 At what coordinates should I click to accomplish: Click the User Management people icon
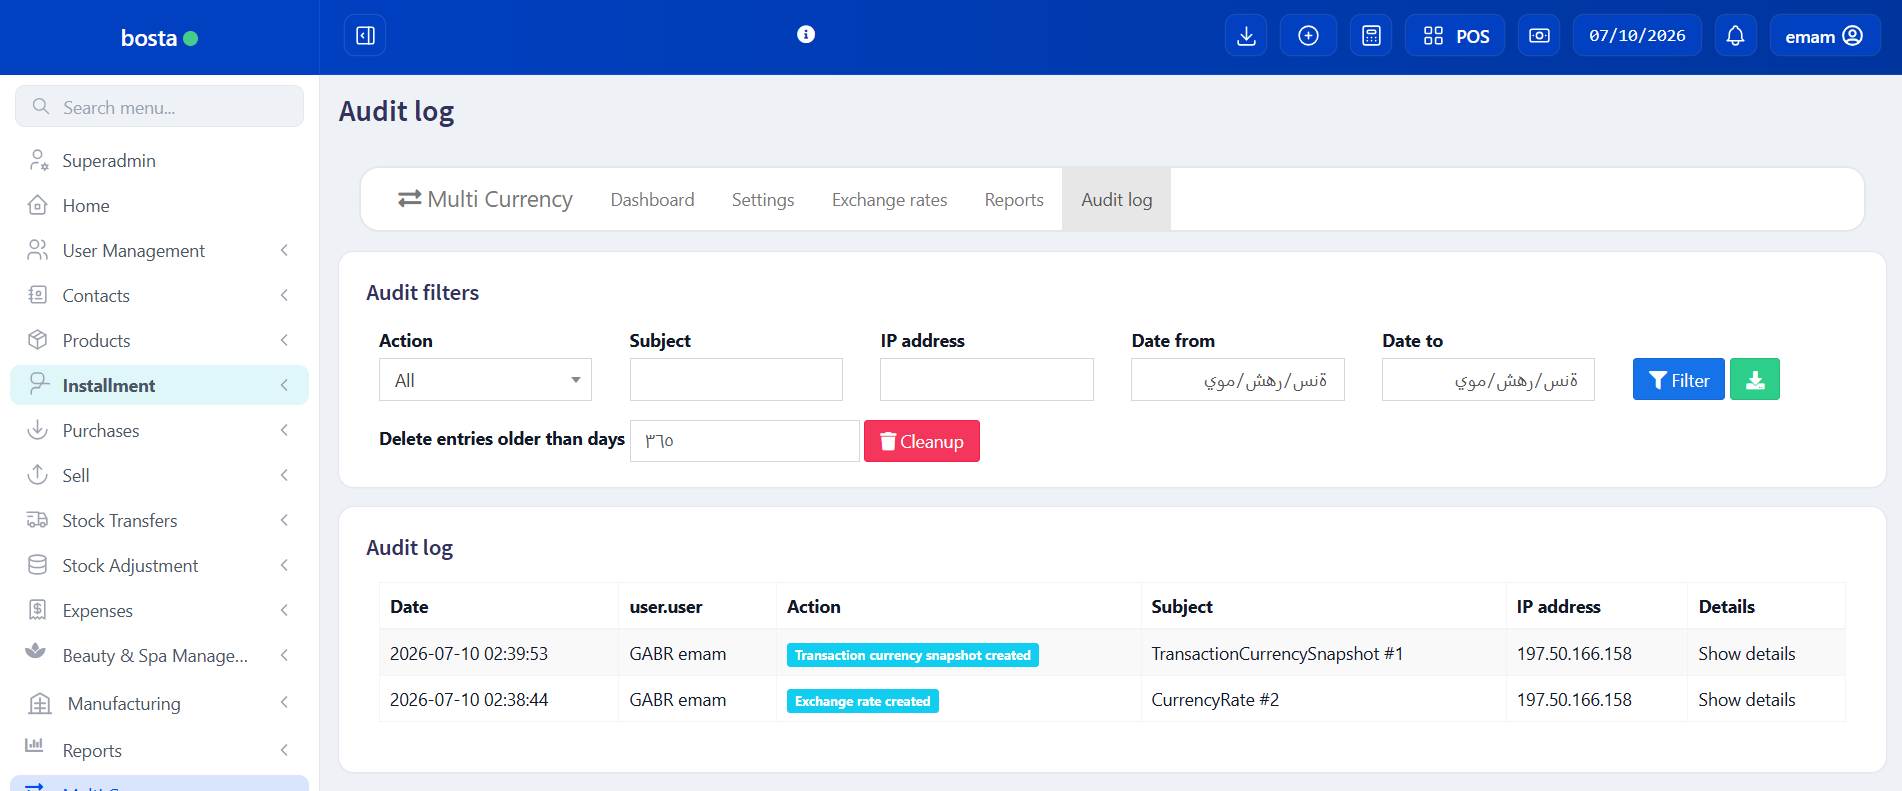pos(38,250)
